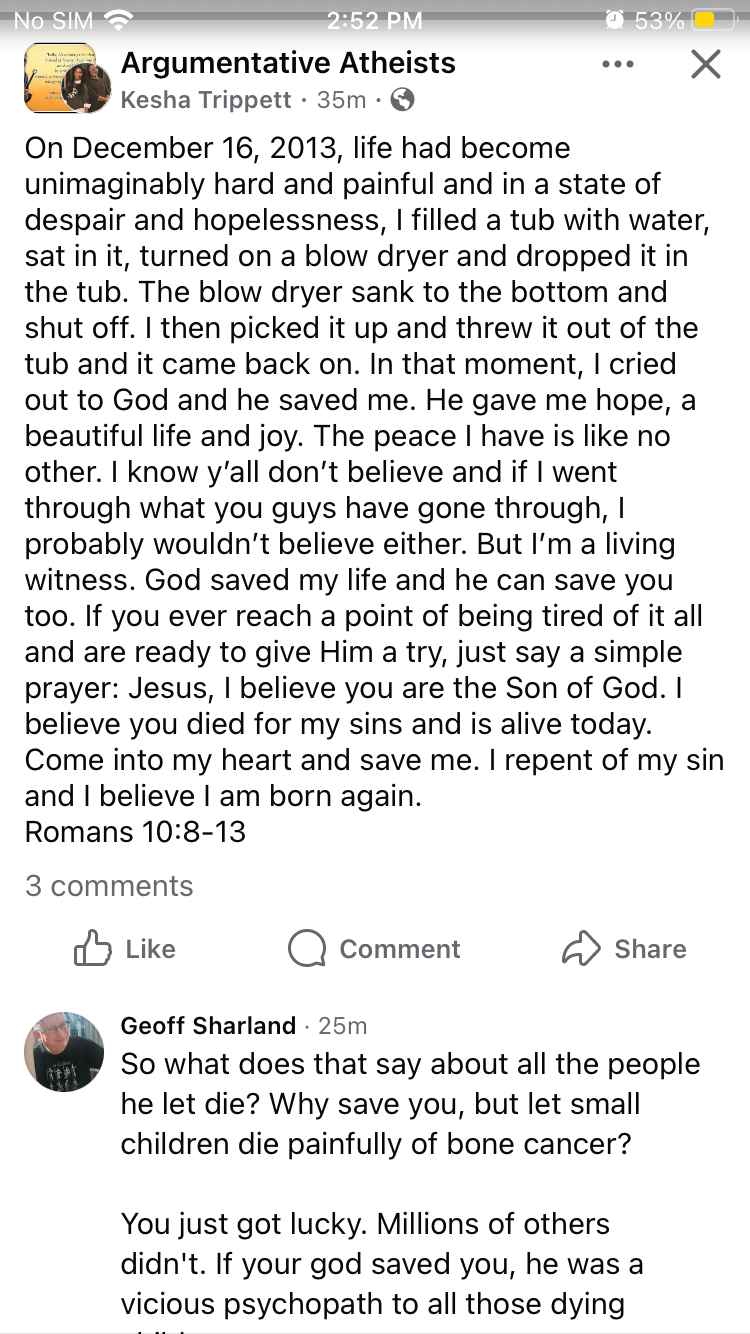Viewport: 750px width, 1334px height.
Task: Tap the globe public-privacy icon
Action: point(402,100)
